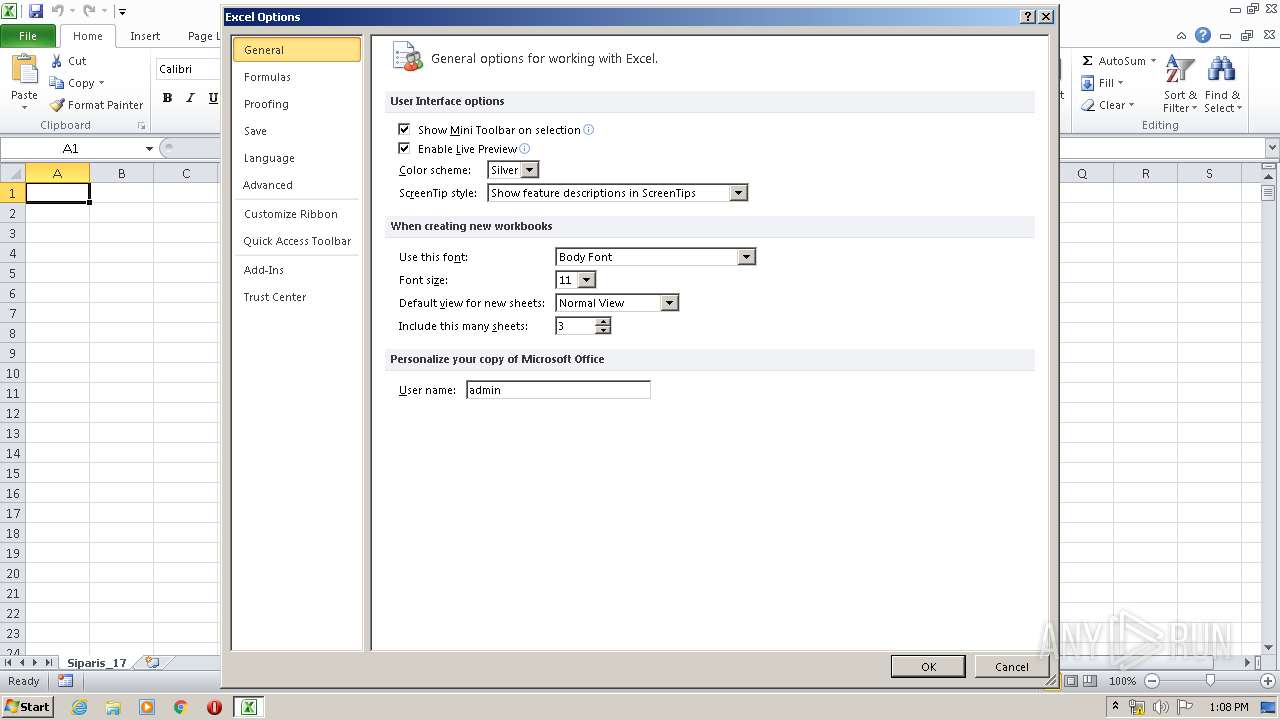This screenshot has width=1280, height=720.
Task: Open the Clipboard group dialog launcher
Action: [141, 126]
